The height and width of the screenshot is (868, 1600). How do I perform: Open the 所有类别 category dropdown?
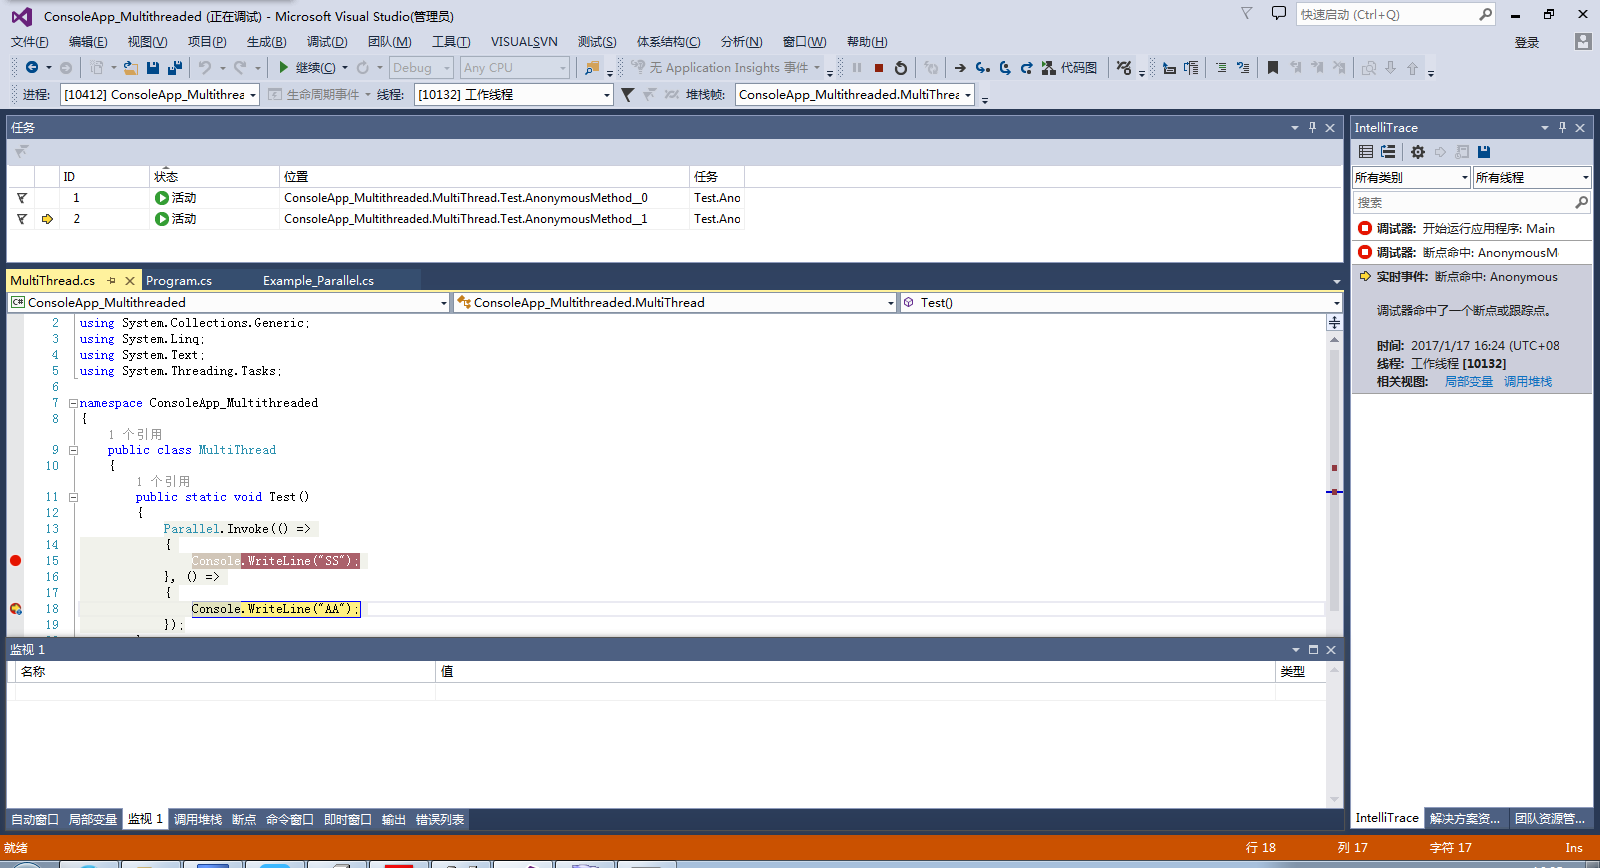[1411, 177]
